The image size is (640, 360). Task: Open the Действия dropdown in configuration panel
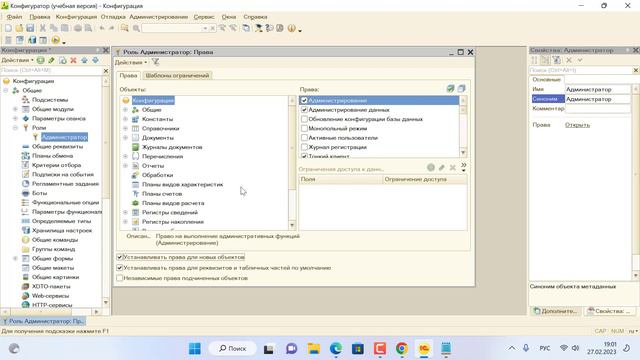tap(17, 60)
